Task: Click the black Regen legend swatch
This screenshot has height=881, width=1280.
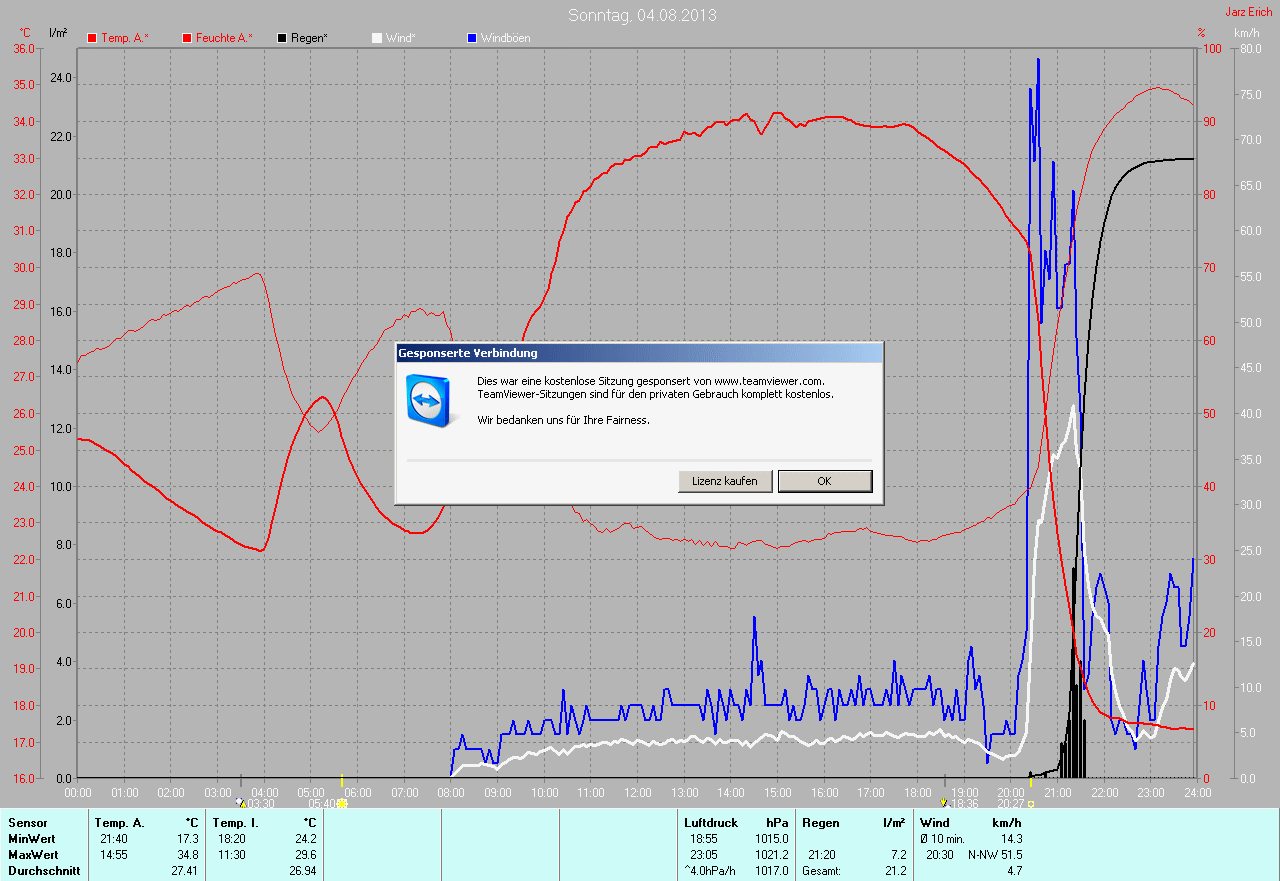Action: 282,38
